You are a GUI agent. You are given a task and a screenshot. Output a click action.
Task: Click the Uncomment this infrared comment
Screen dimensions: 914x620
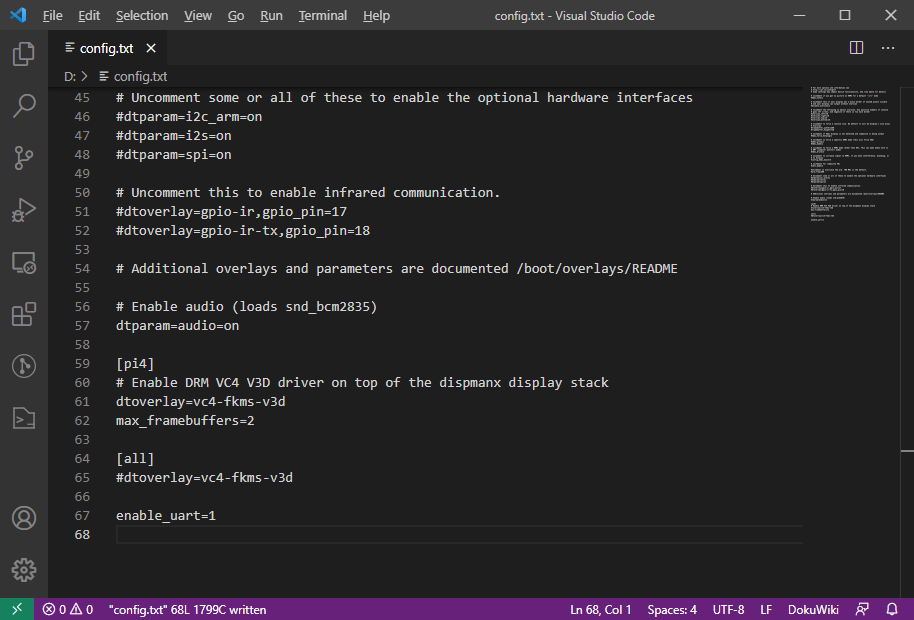308,192
